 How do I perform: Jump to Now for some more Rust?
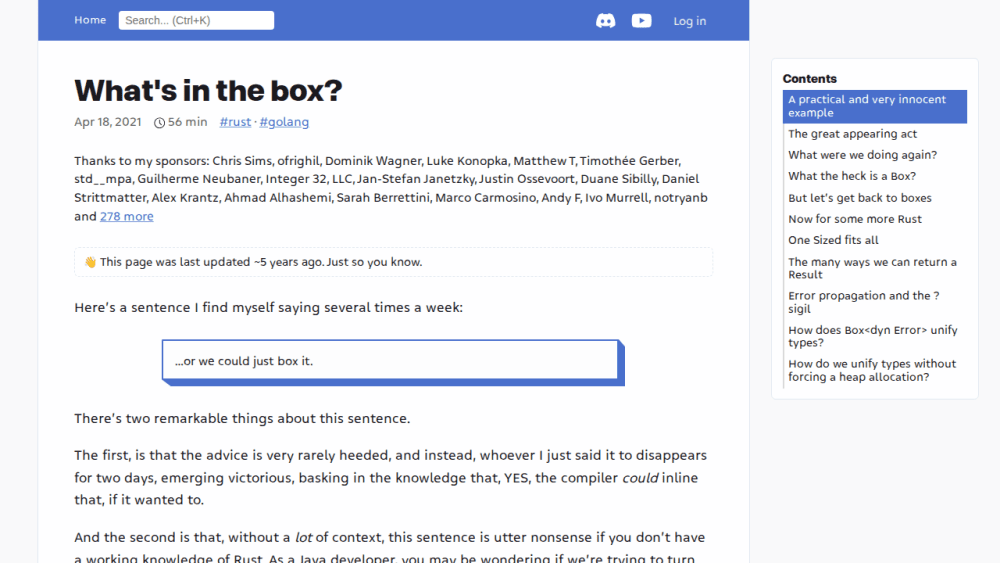click(x=855, y=219)
